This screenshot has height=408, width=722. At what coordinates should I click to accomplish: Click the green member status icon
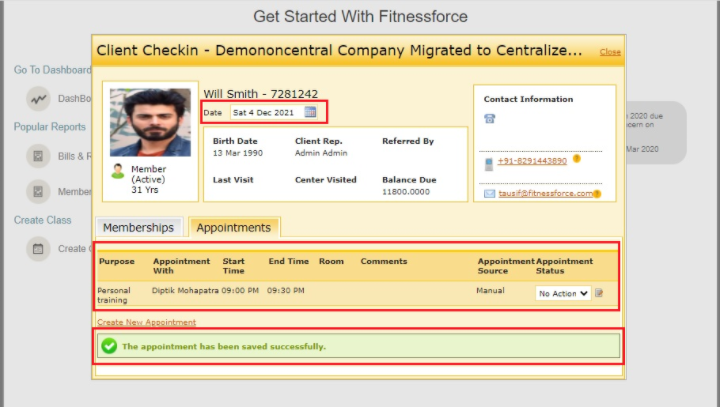[x=118, y=171]
